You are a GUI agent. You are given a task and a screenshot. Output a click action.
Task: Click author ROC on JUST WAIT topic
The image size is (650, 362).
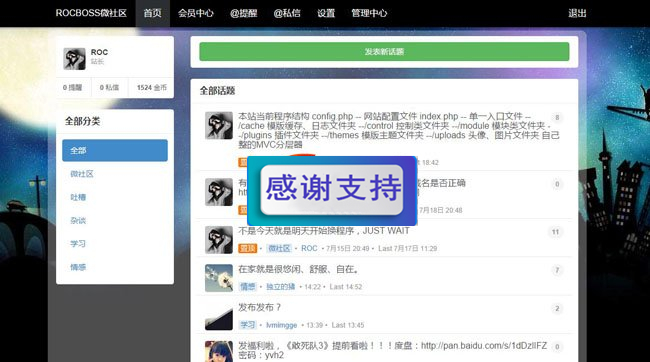(x=309, y=248)
